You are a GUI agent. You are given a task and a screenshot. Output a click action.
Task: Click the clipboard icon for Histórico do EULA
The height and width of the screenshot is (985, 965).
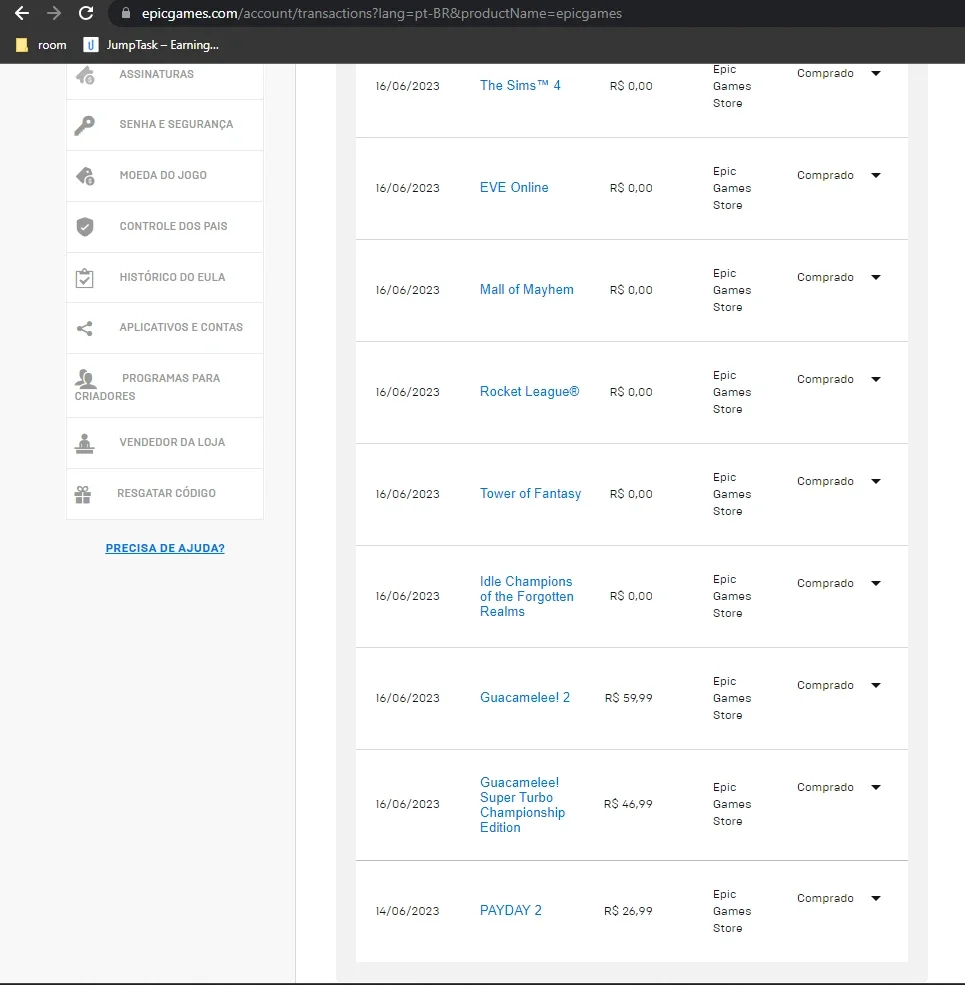[84, 278]
